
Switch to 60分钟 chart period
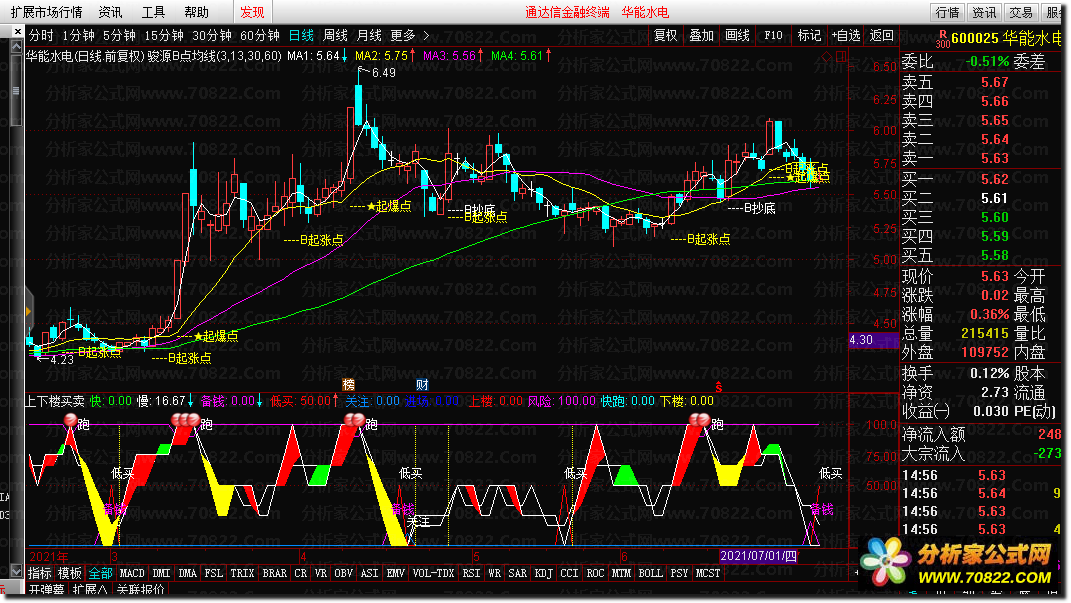coord(260,35)
